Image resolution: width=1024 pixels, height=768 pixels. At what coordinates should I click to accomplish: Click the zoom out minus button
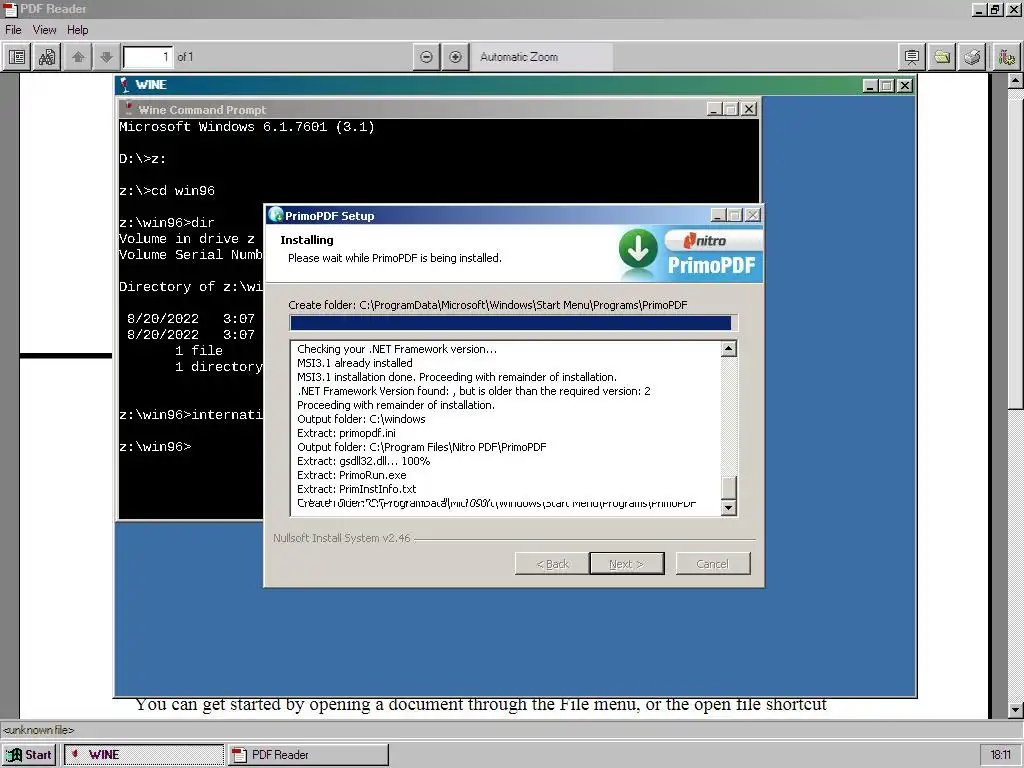point(426,57)
